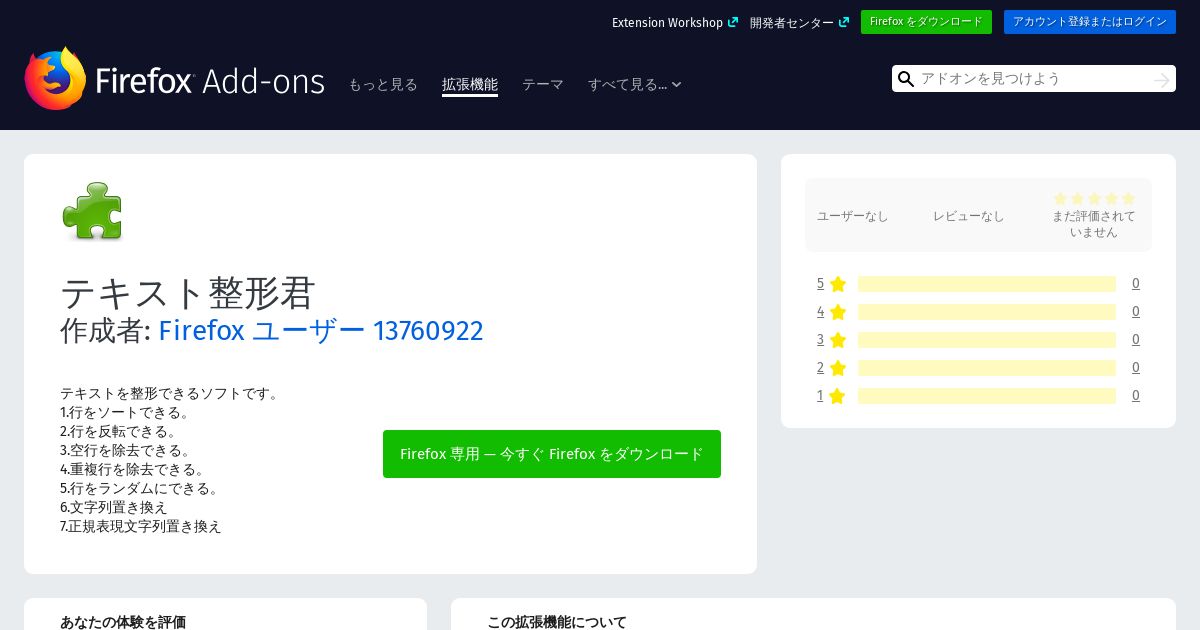Click the 0 count for 4 stars
This screenshot has height=630, width=1200.
point(1136,312)
